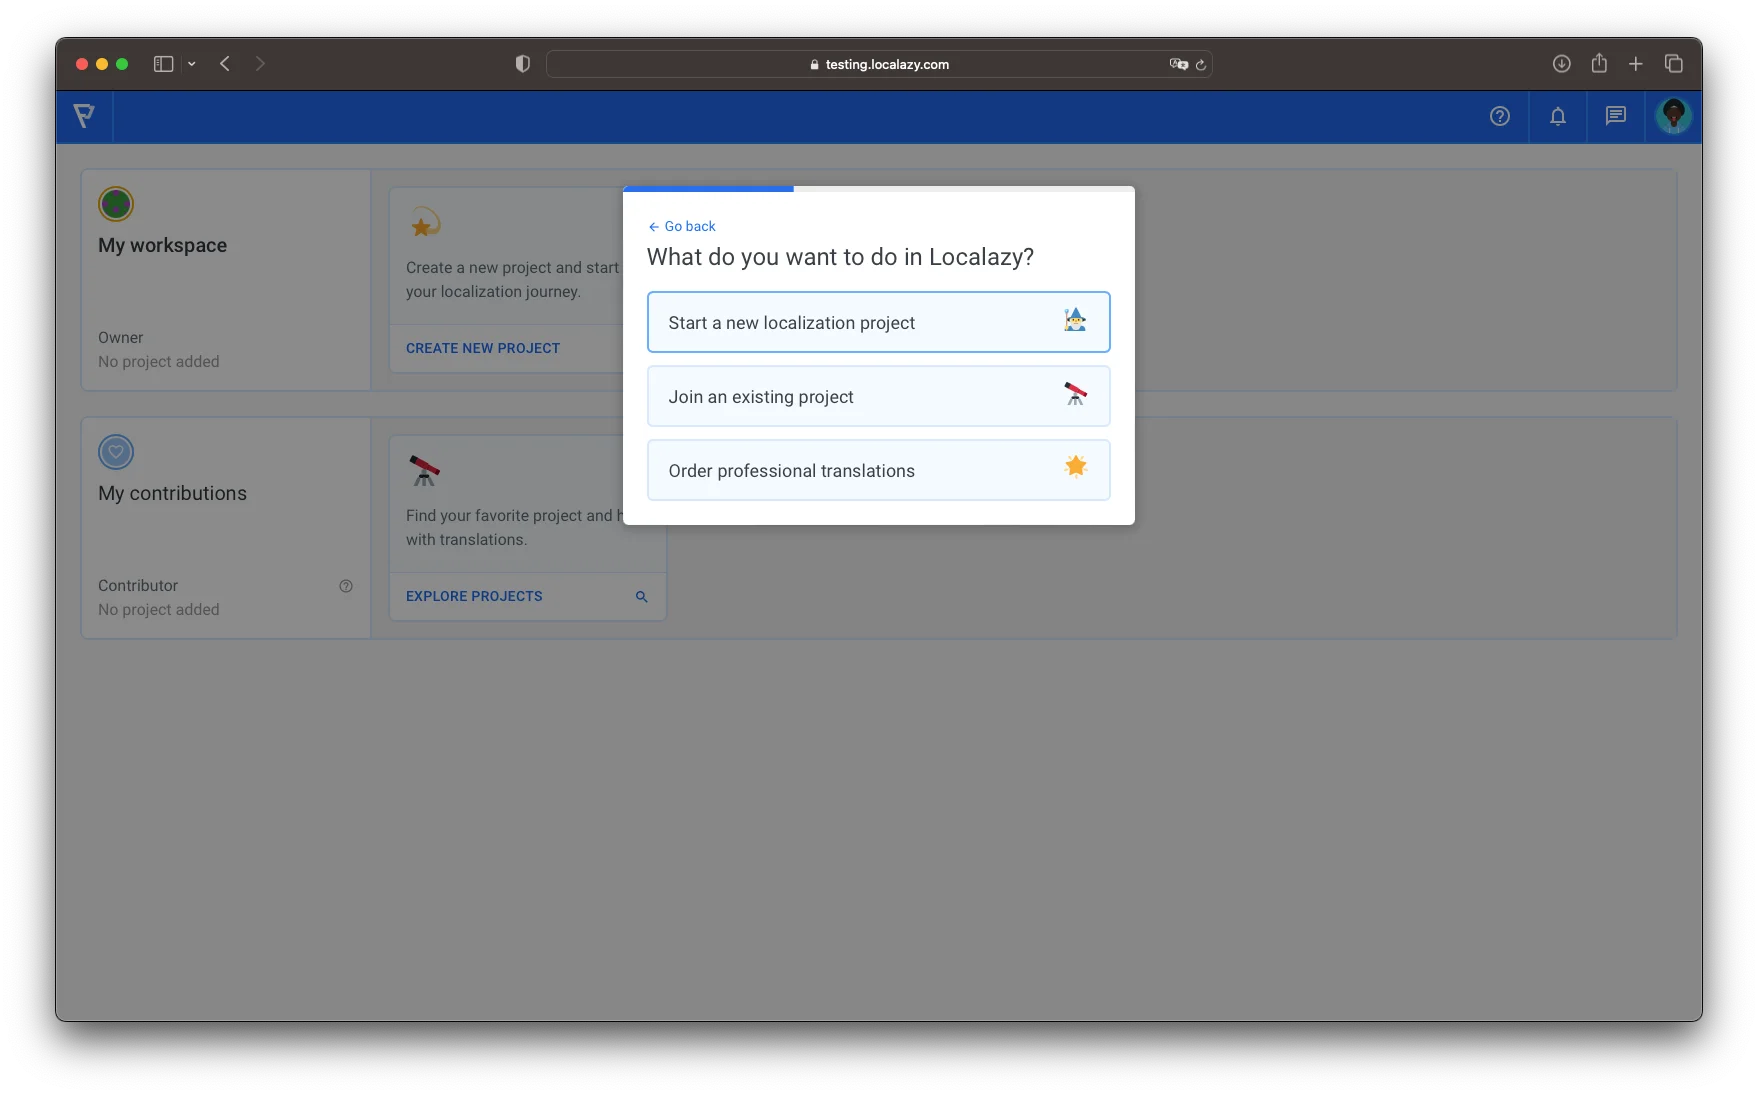Select Start a new localization project
Viewport: 1758px width, 1095px height.
pos(878,322)
